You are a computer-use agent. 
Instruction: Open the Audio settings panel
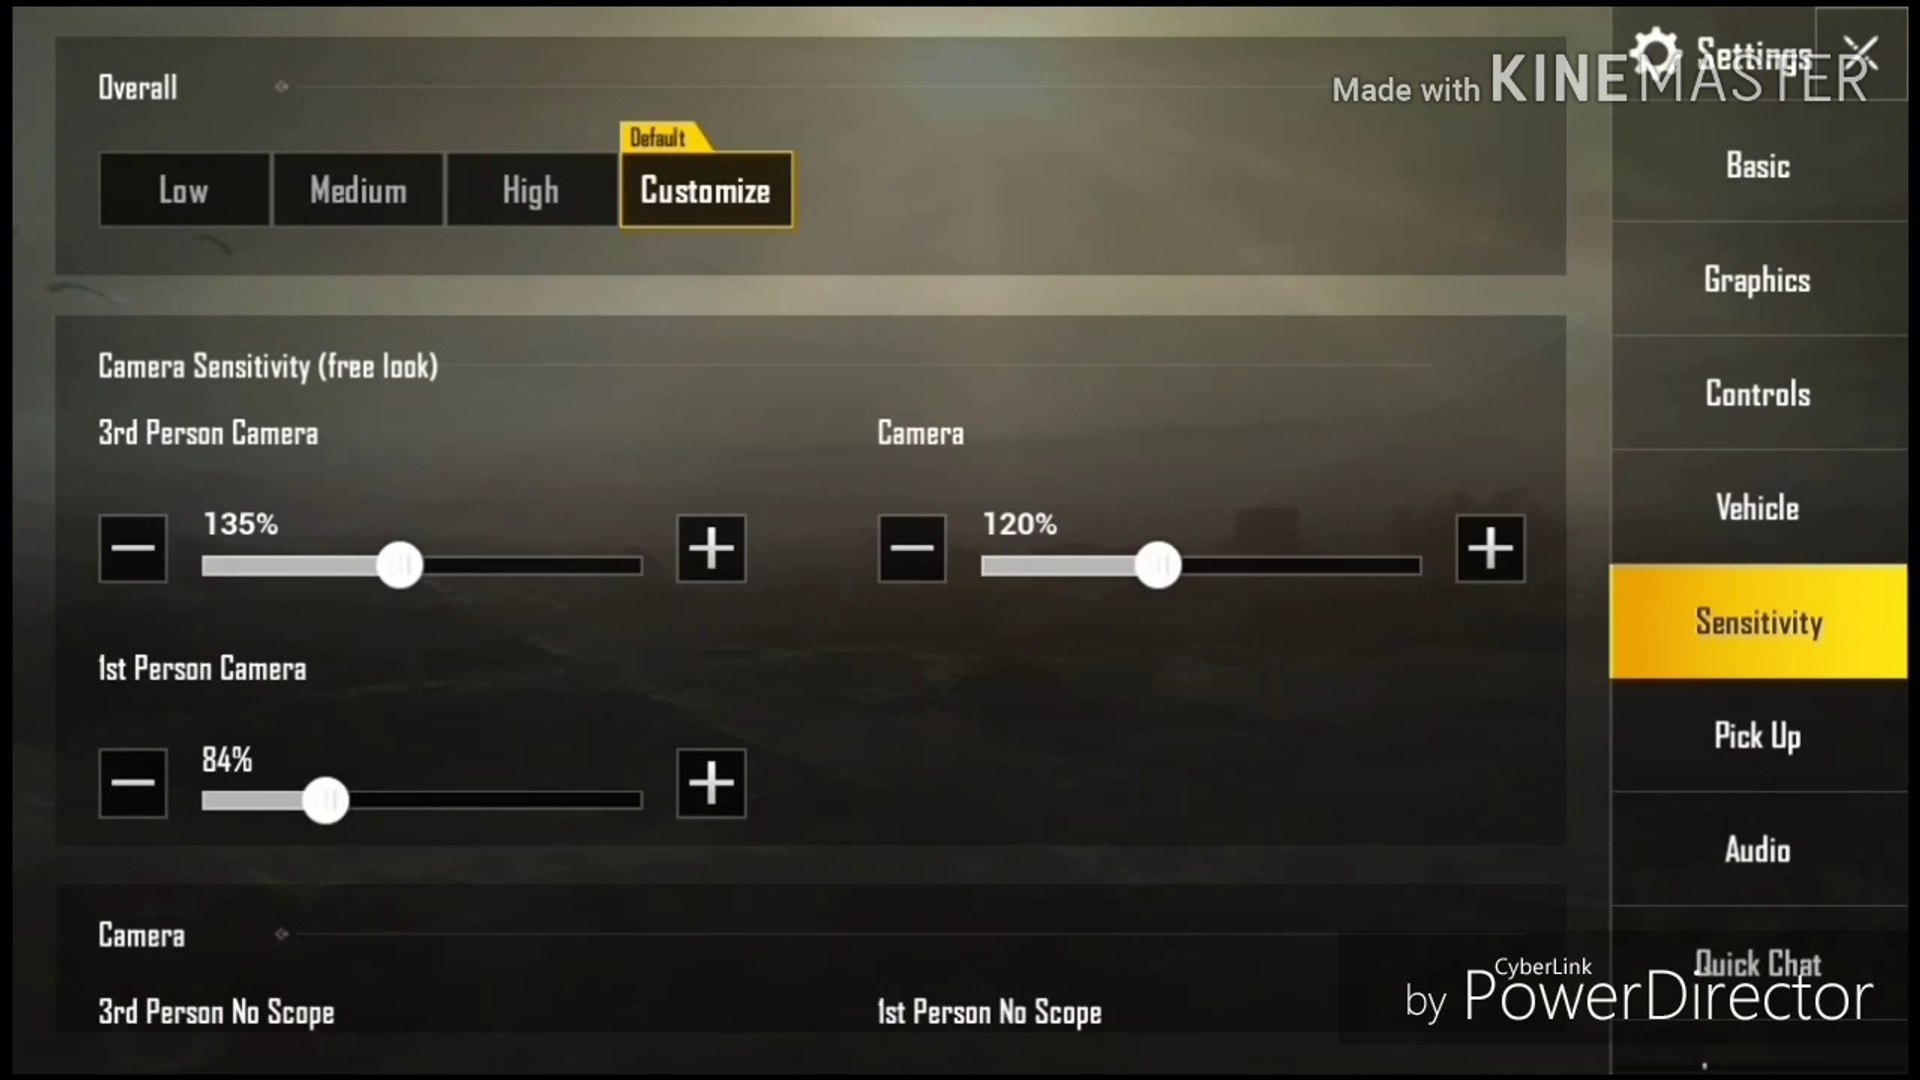coord(1758,849)
